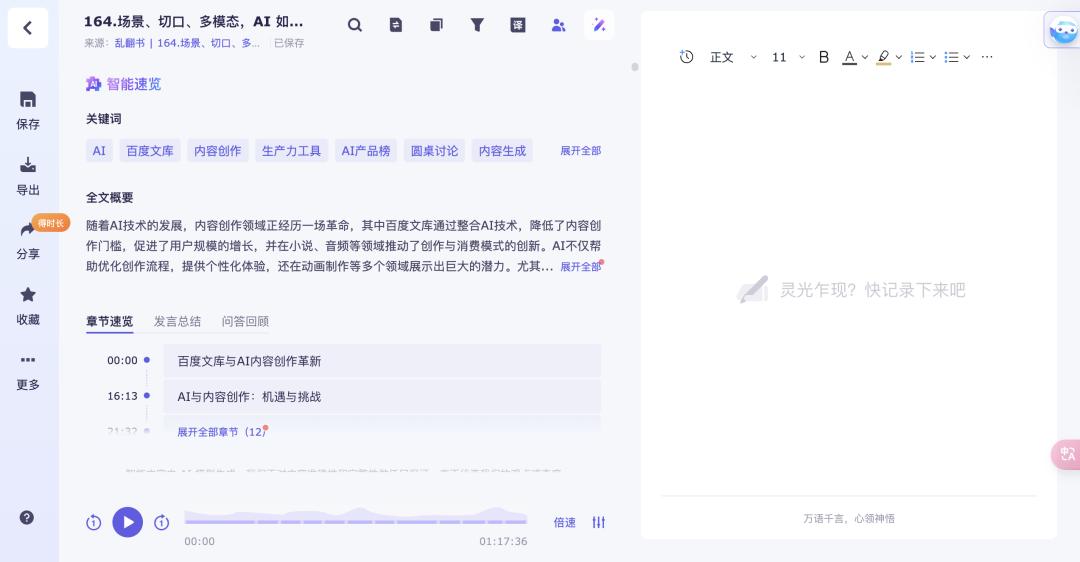
Task: Click the speaker people icon
Action: pos(559,25)
